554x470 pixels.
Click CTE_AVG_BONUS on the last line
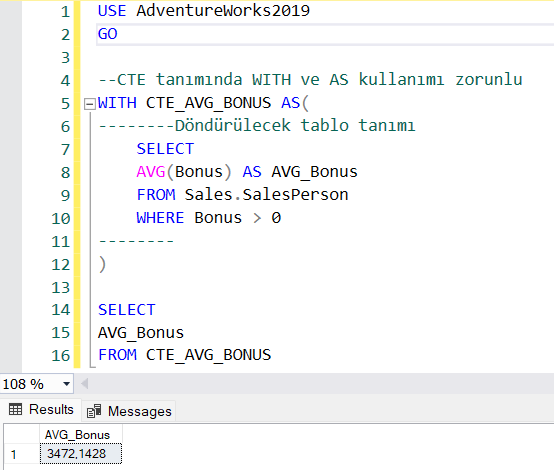pos(208,355)
